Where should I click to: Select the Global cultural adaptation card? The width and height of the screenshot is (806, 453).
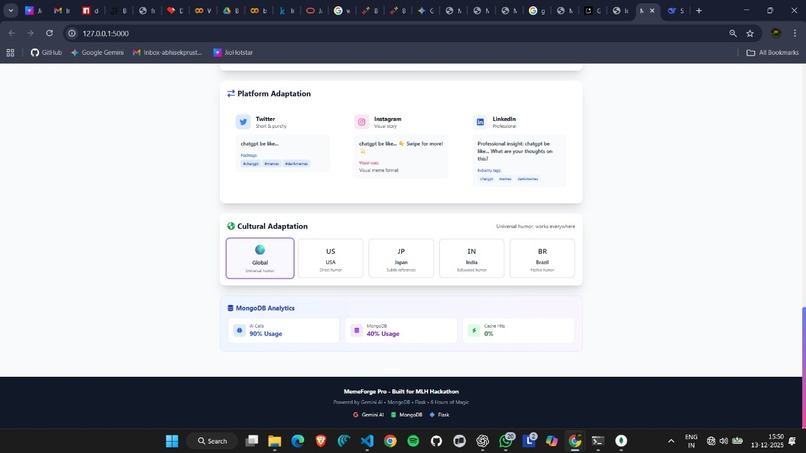(x=260, y=258)
